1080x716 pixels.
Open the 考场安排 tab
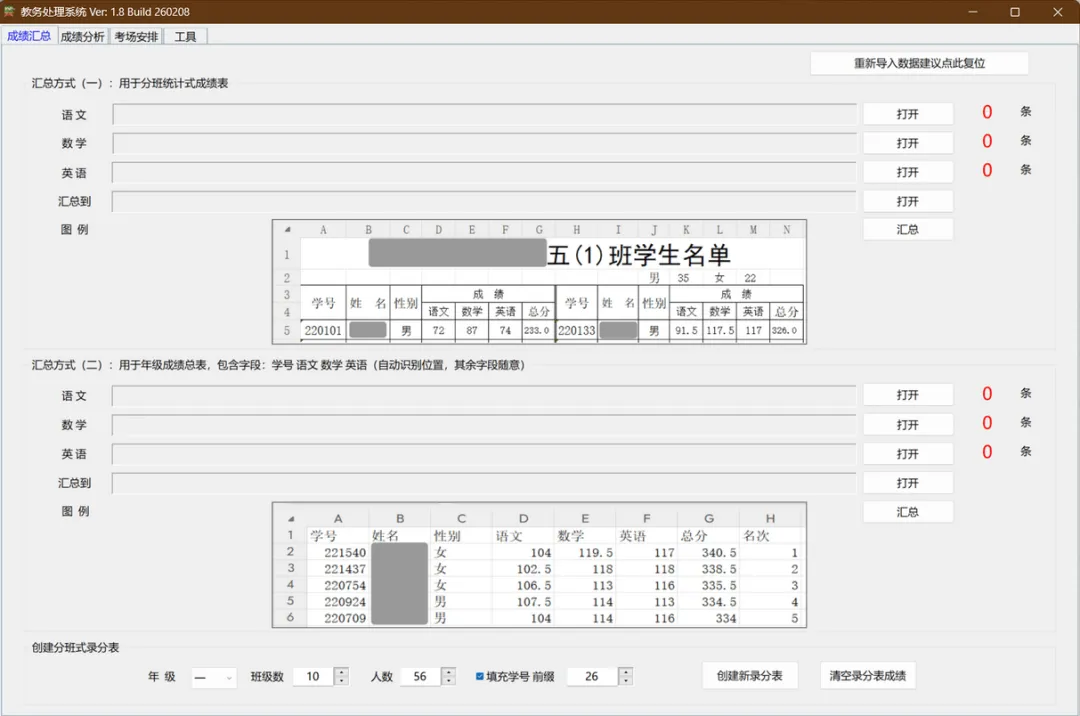pyautogui.click(x=136, y=36)
